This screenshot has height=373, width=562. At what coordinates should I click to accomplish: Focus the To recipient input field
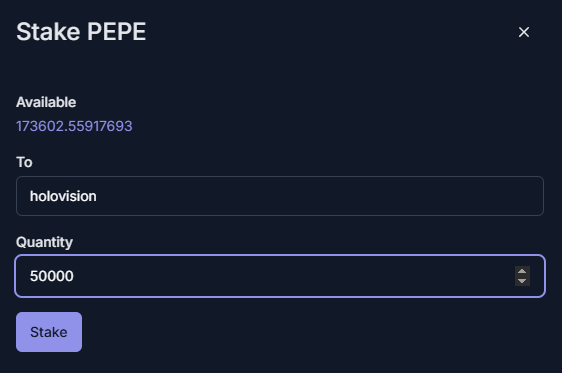coord(280,196)
